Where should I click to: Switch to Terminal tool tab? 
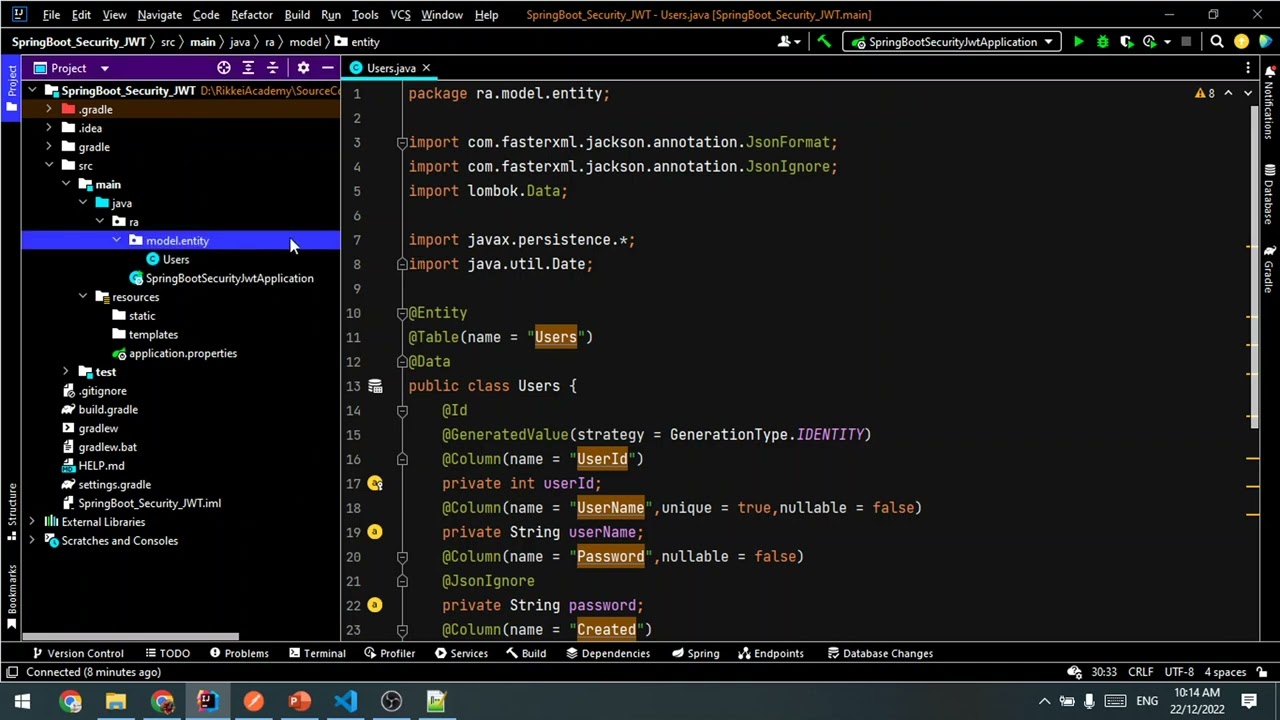pyautogui.click(x=316, y=654)
